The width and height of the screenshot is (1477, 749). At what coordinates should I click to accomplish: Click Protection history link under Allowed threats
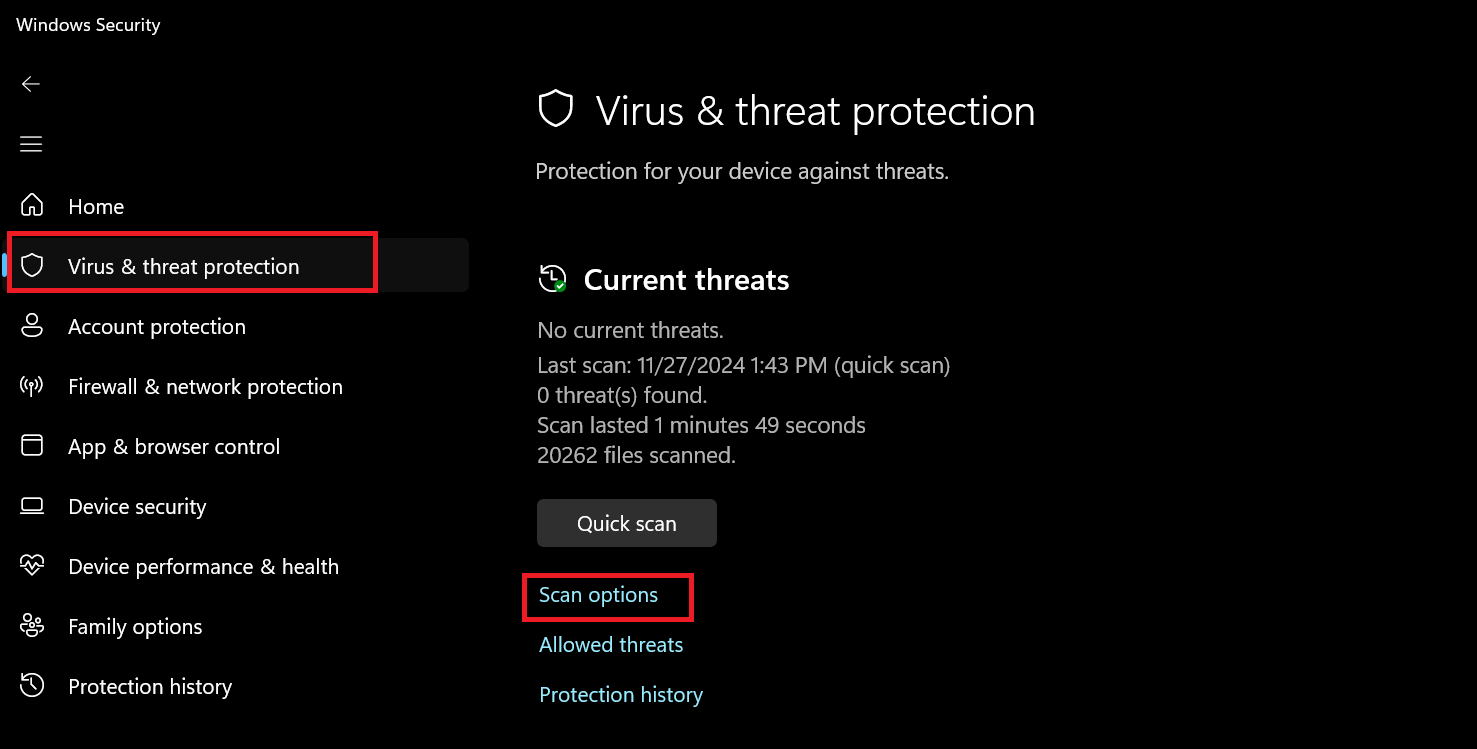(x=621, y=695)
